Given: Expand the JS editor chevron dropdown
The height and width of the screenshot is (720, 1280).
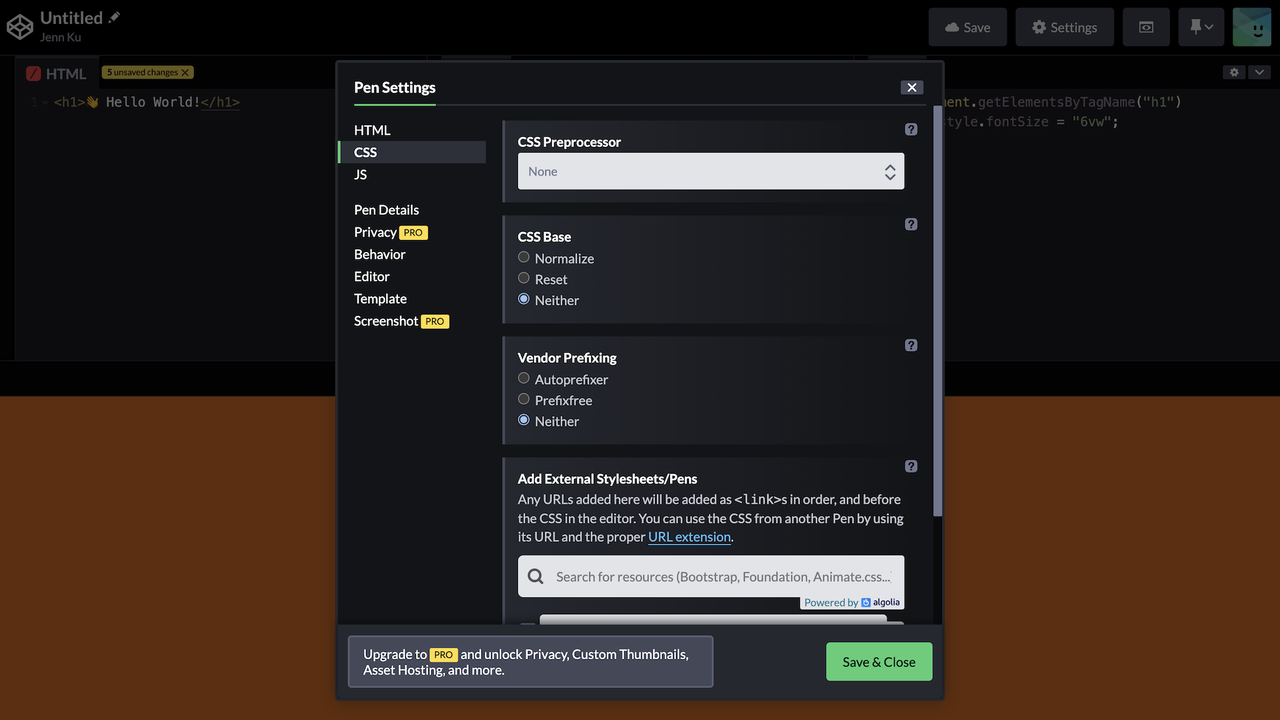Looking at the screenshot, I should point(1259,73).
